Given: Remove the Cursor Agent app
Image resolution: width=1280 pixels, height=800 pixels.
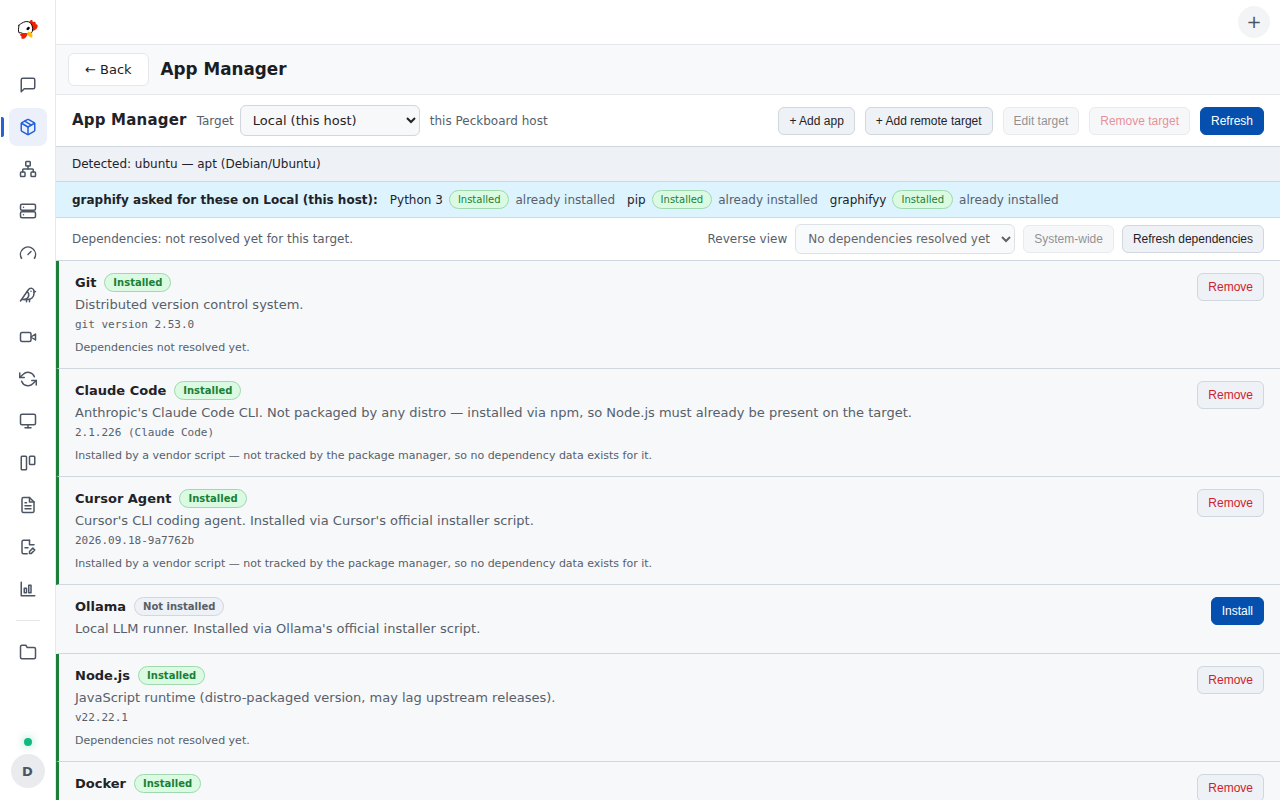Looking at the screenshot, I should (1230, 503).
